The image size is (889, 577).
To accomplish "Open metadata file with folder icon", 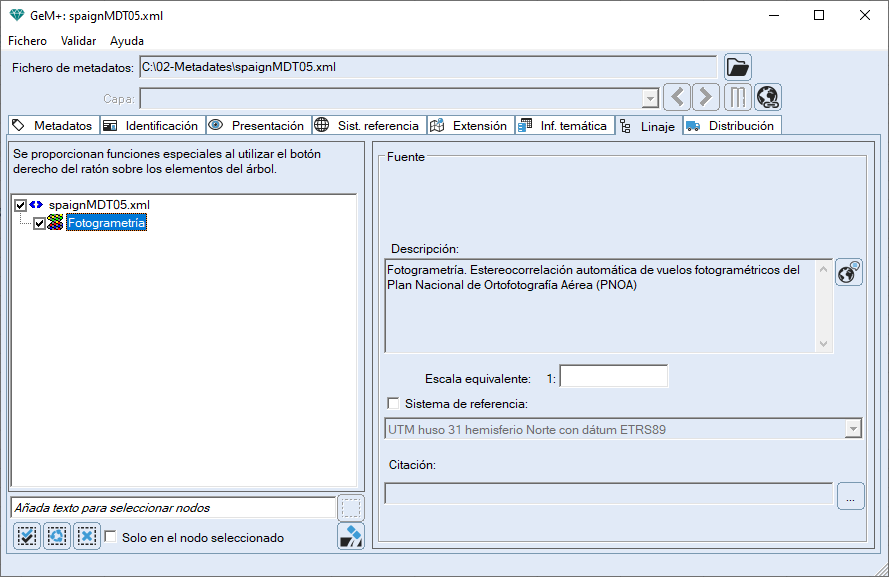I will coord(737,67).
